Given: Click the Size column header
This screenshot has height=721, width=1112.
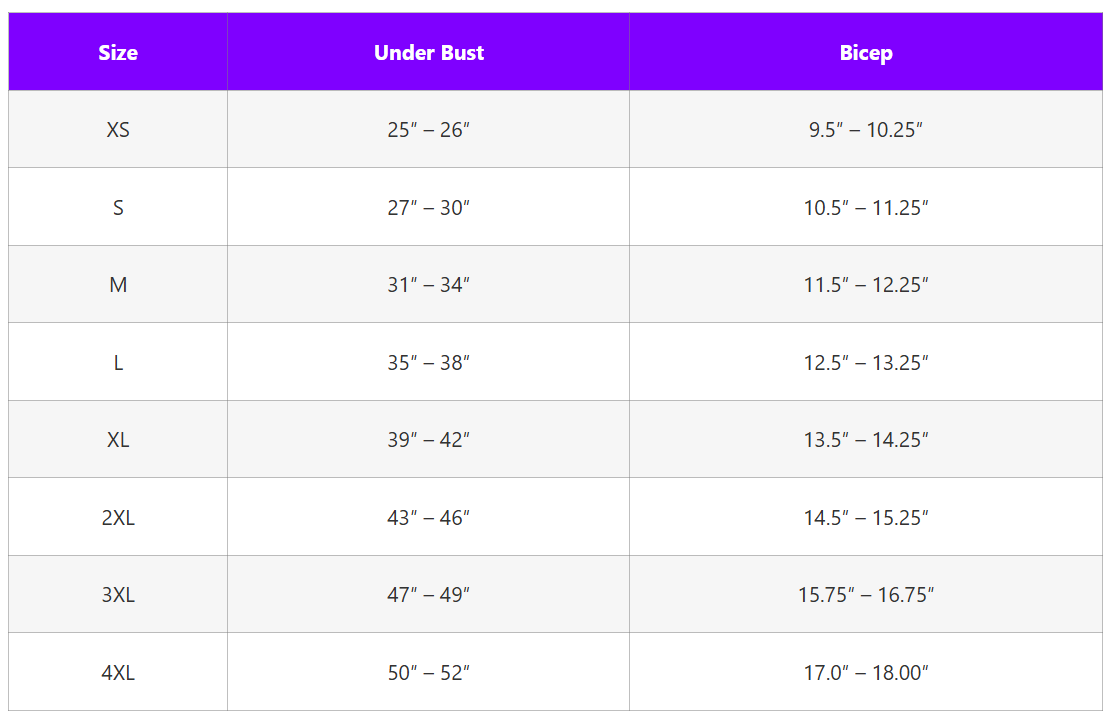Looking at the screenshot, I should tap(118, 53).
